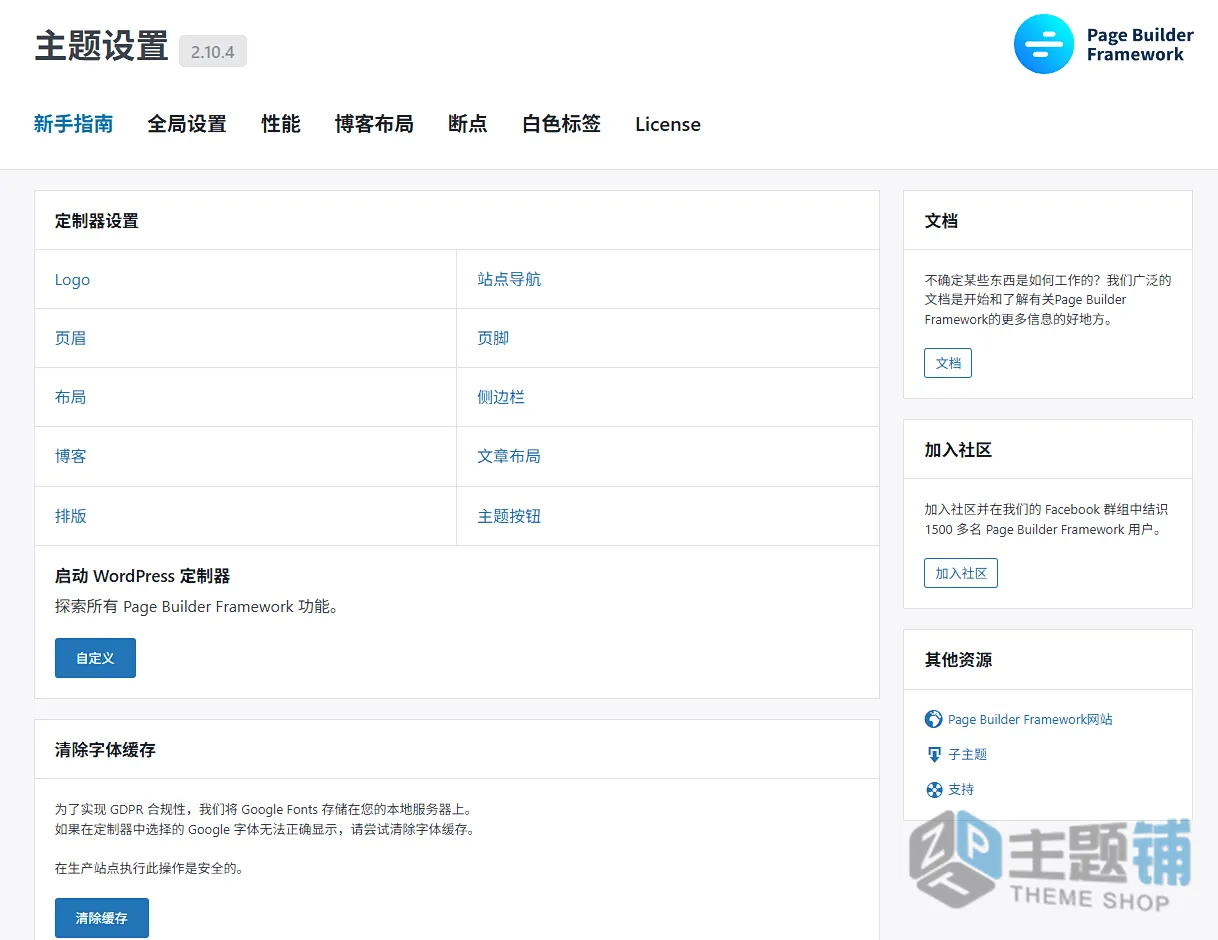
Task: Open the Logo customizer link
Action: (72, 280)
